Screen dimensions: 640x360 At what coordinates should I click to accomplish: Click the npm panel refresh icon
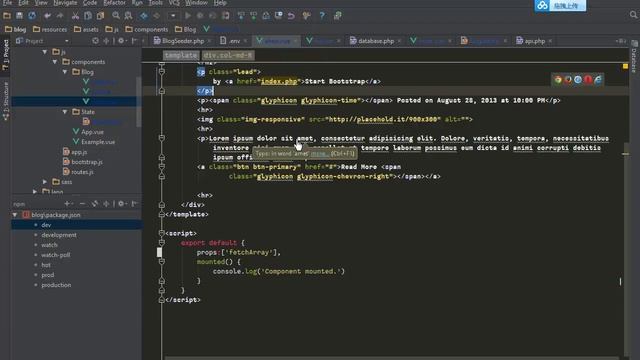pyautogui.click(x=95, y=204)
